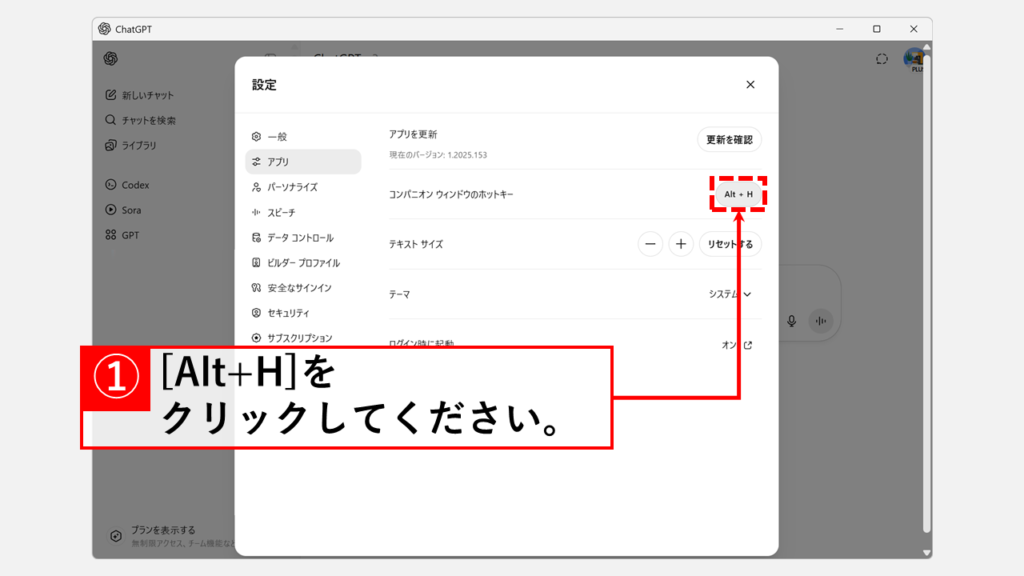Select the データ コントロール settings tab
This screenshot has width=1024, height=576.
[303, 238]
